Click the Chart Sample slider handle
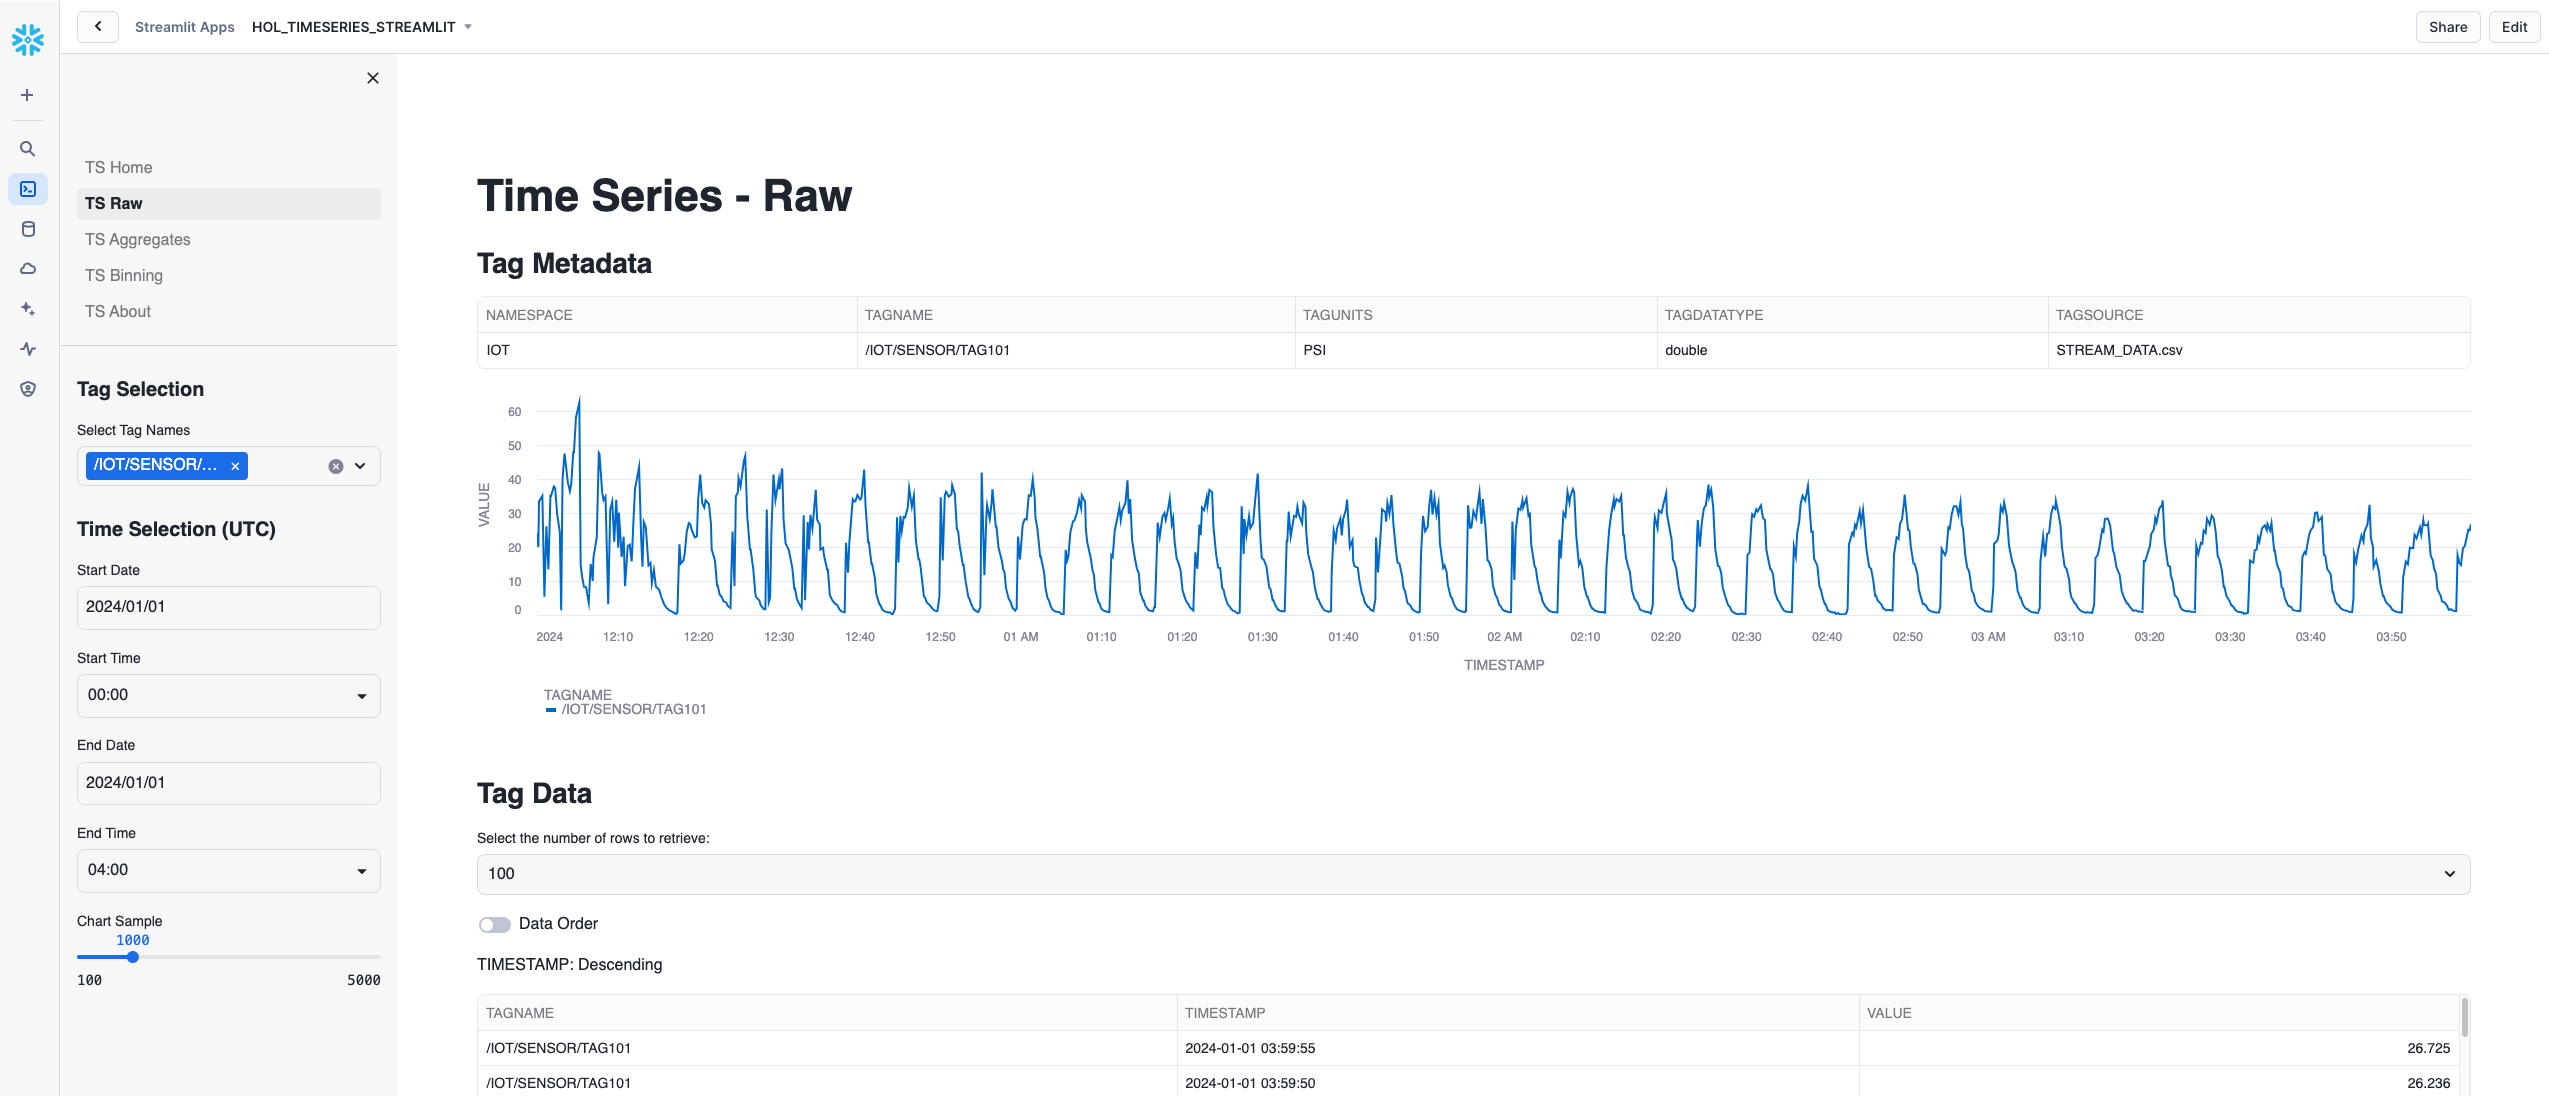The height and width of the screenshot is (1096, 2549). pos(133,957)
